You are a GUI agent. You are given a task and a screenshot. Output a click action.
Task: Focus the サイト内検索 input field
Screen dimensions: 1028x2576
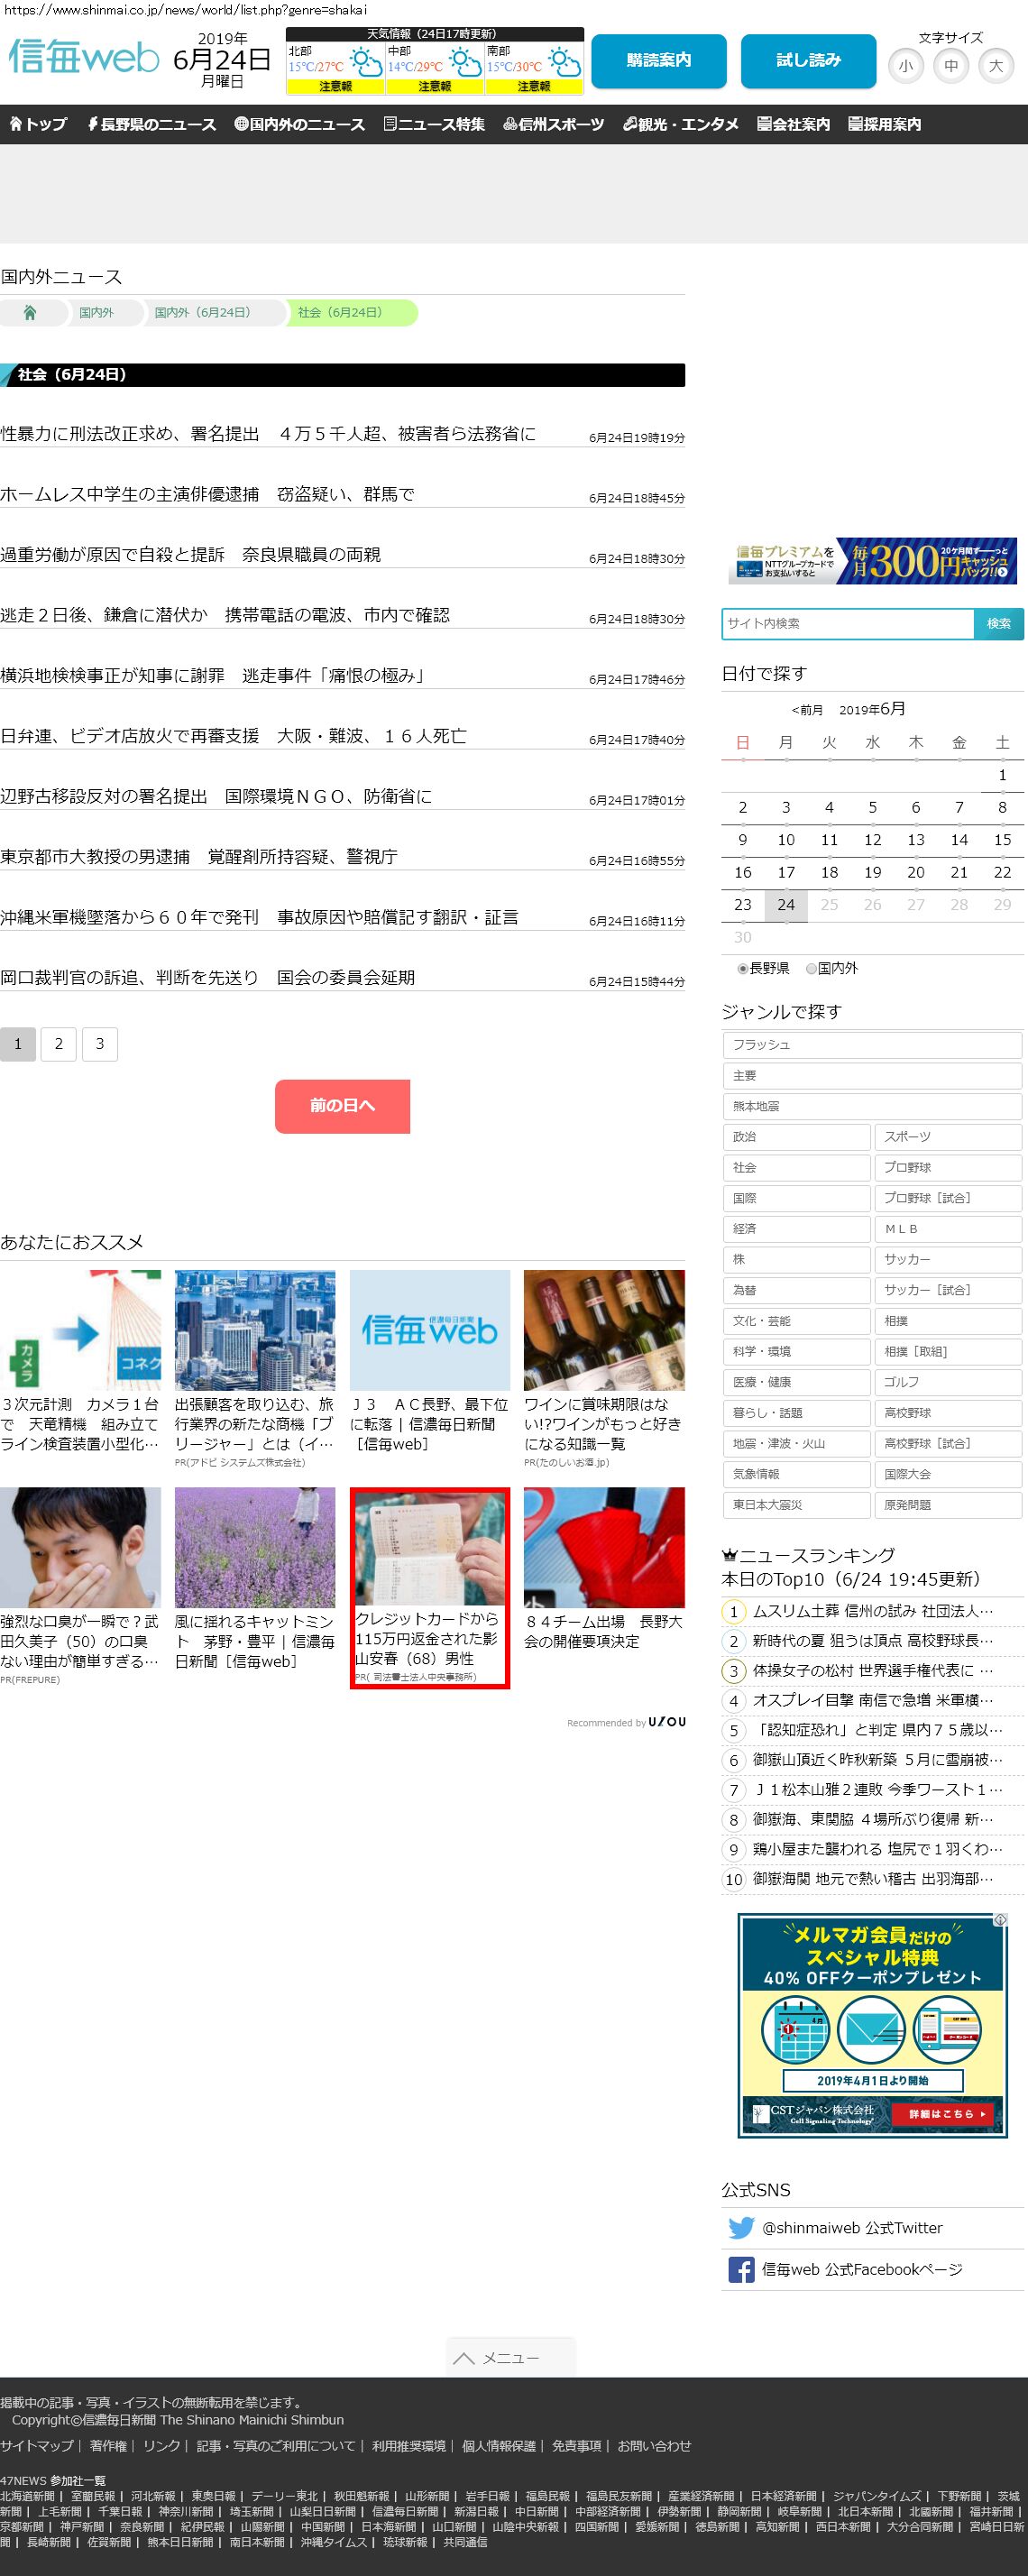848,623
